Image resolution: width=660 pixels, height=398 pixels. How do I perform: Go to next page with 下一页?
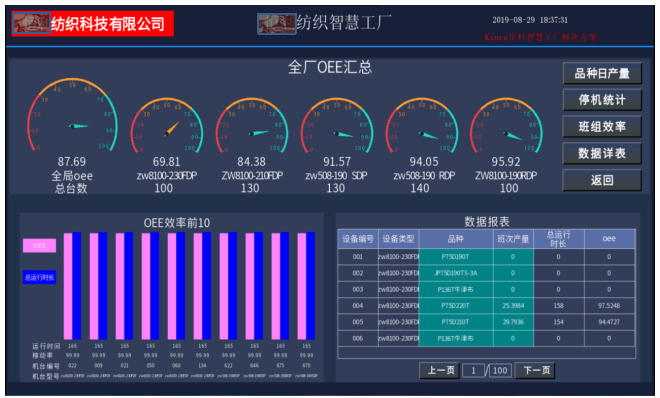coord(535,370)
